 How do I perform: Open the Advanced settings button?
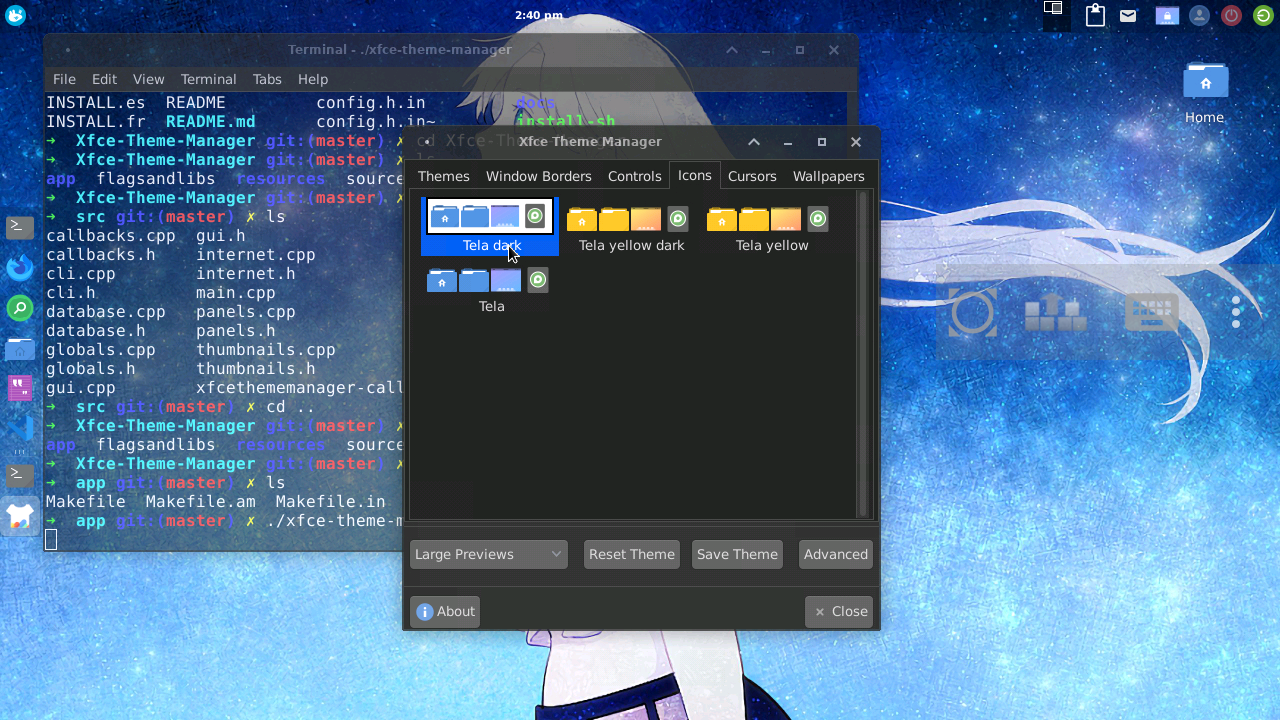[835, 554]
